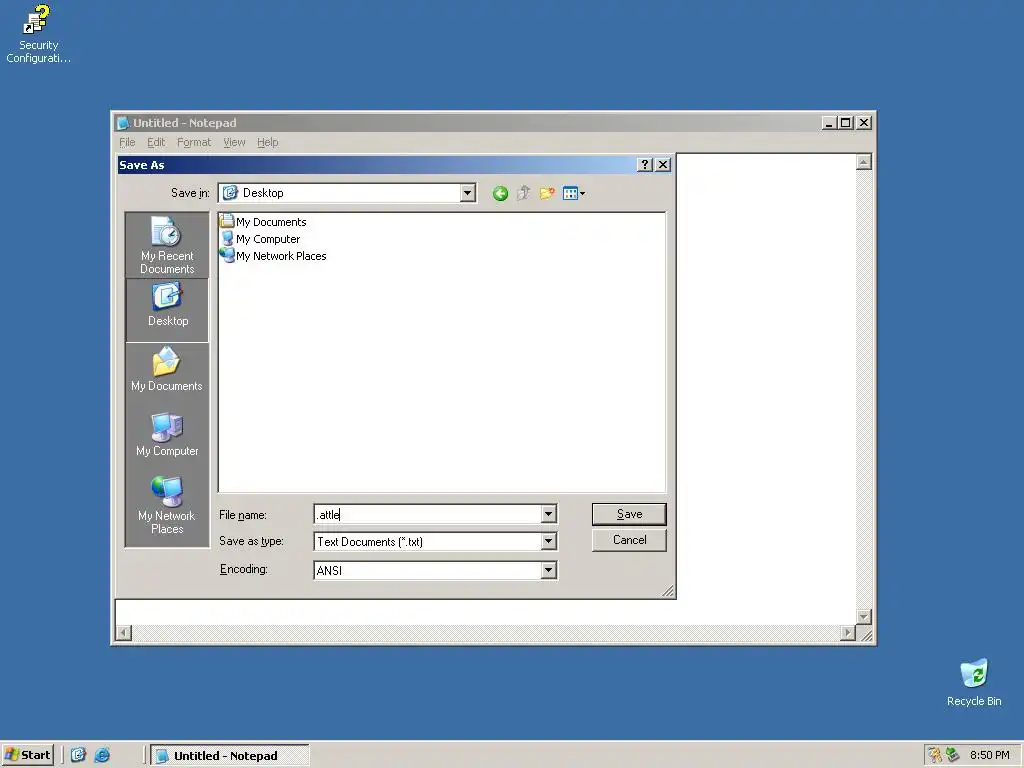Select My Network Places in file list
The height and width of the screenshot is (768, 1024).
pos(274,256)
